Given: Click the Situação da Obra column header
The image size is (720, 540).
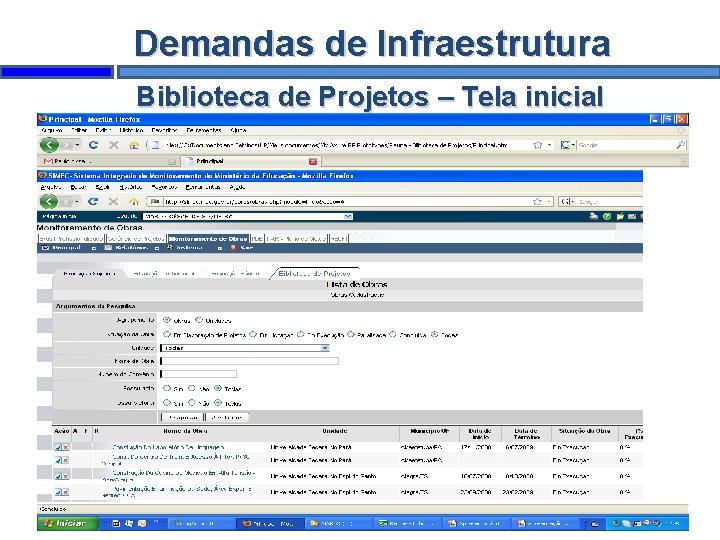Looking at the screenshot, I should pyautogui.click(x=585, y=431).
